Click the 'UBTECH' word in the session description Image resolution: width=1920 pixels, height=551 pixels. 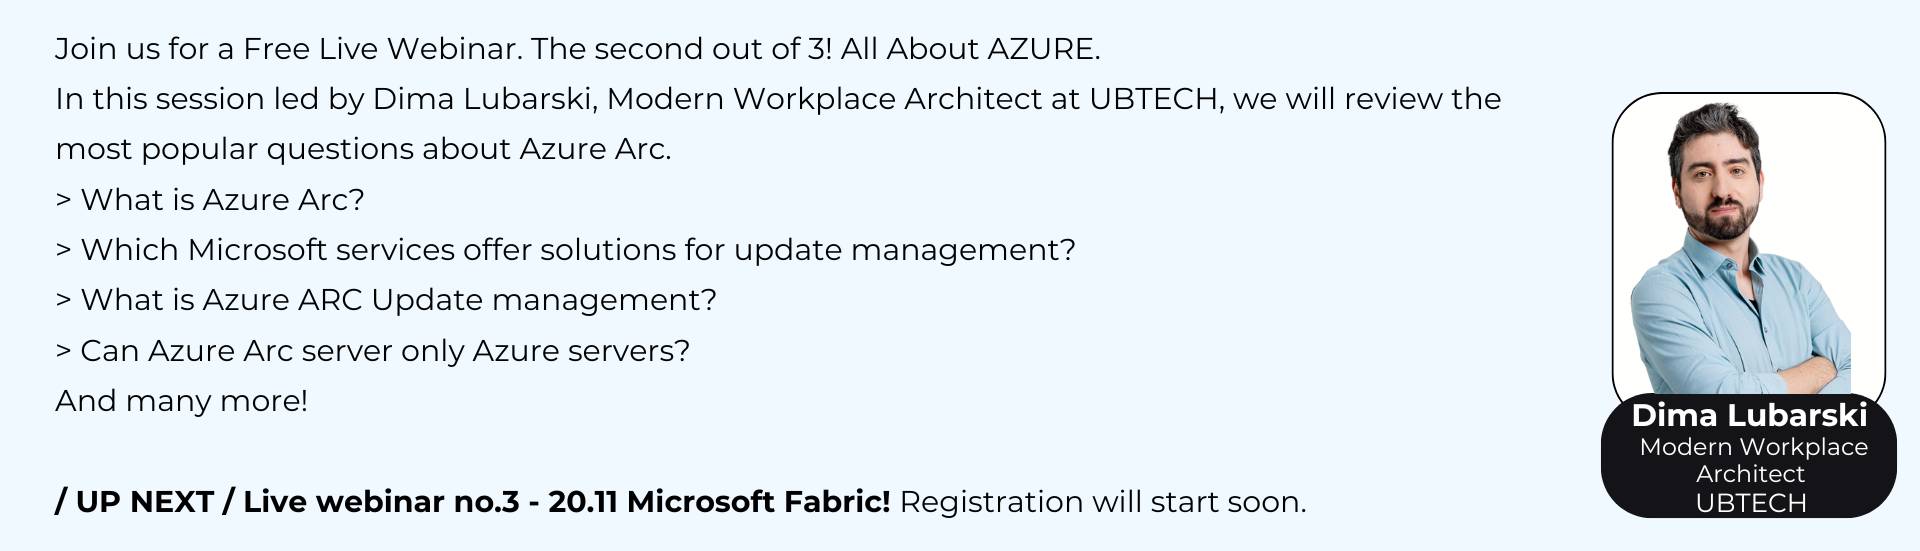pyautogui.click(x=1153, y=99)
